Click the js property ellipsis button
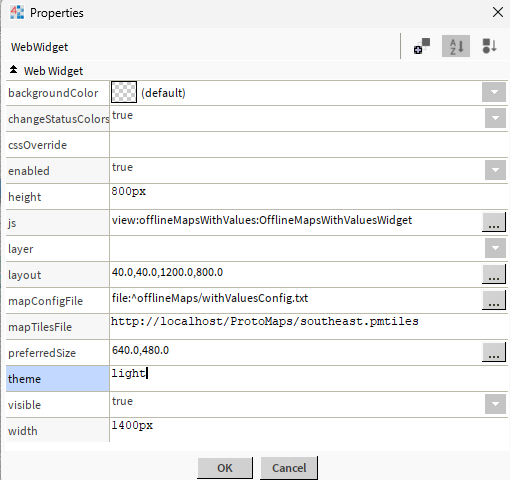This screenshot has height=480, width=510. (x=494, y=222)
